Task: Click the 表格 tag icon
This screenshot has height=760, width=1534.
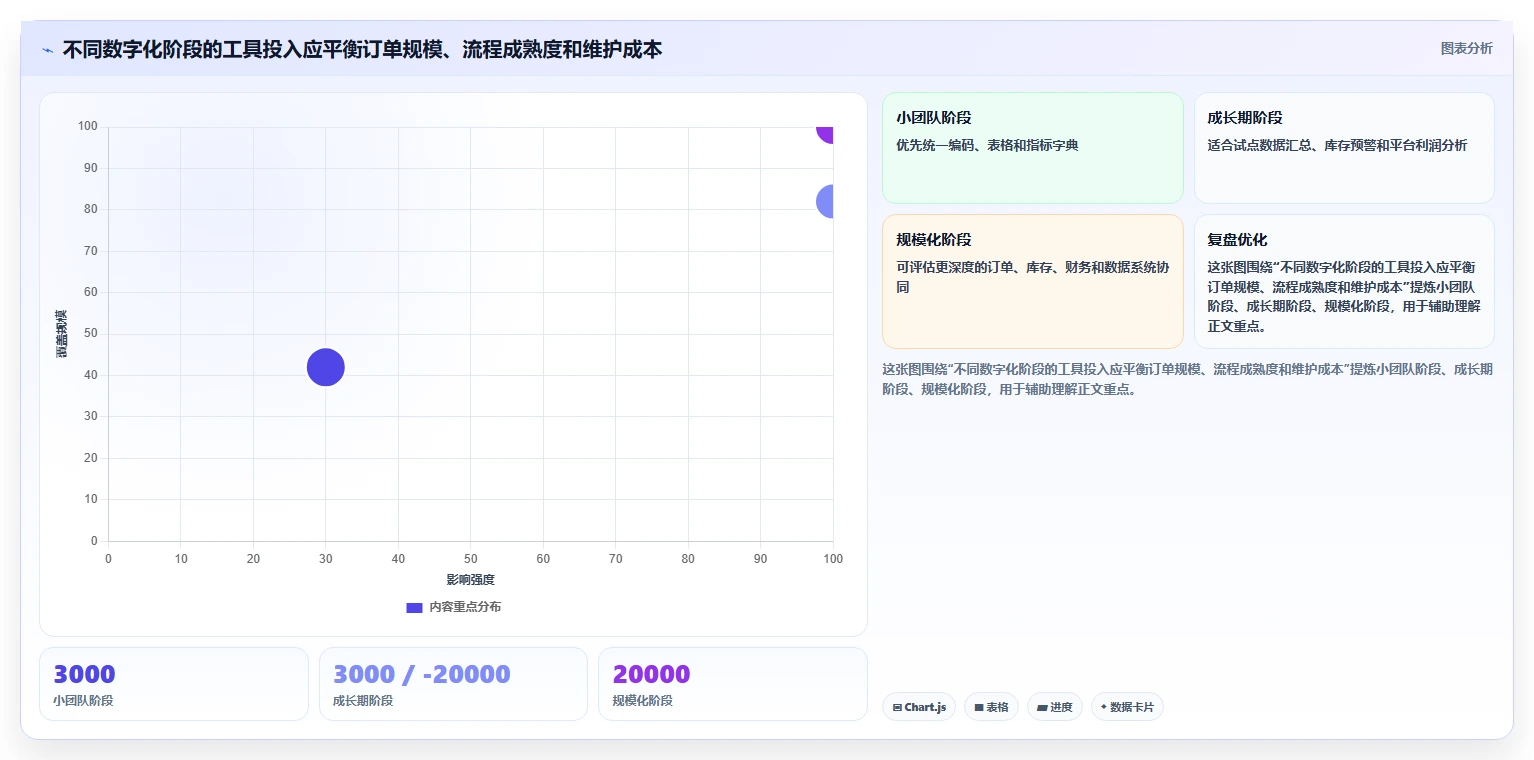Action: (x=979, y=708)
